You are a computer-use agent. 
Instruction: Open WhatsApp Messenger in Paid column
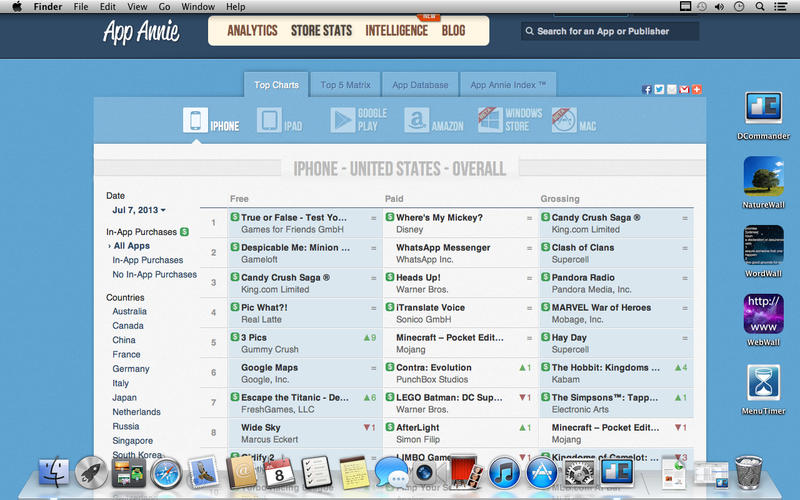(x=443, y=247)
